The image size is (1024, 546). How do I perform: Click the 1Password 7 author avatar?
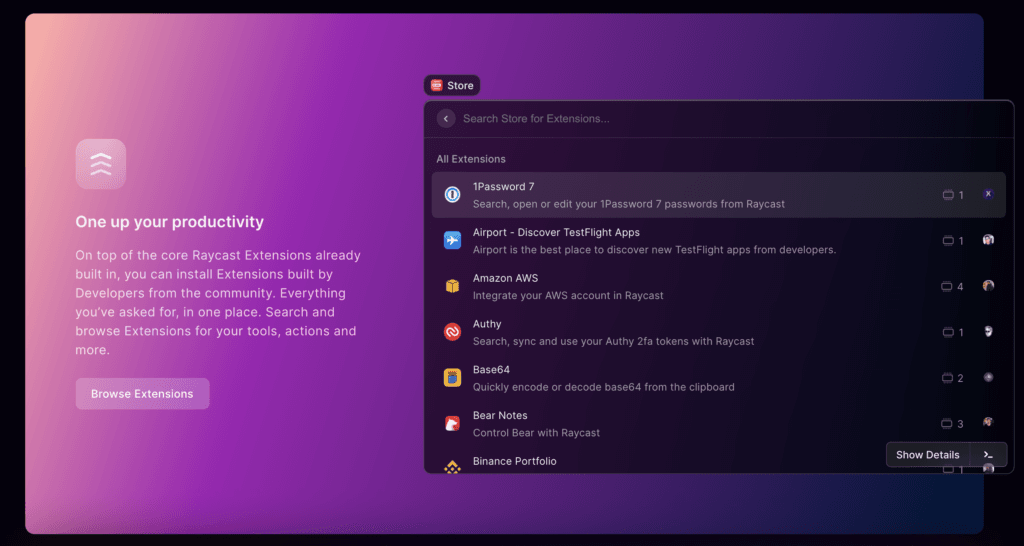point(988,194)
